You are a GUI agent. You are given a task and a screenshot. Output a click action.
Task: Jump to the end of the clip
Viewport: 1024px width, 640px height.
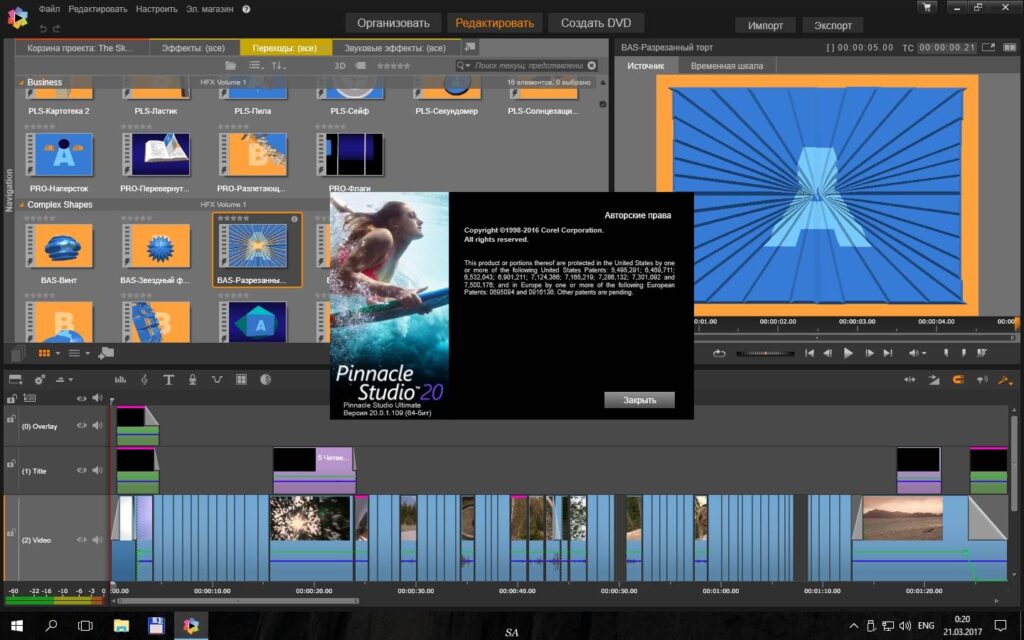pos(888,353)
